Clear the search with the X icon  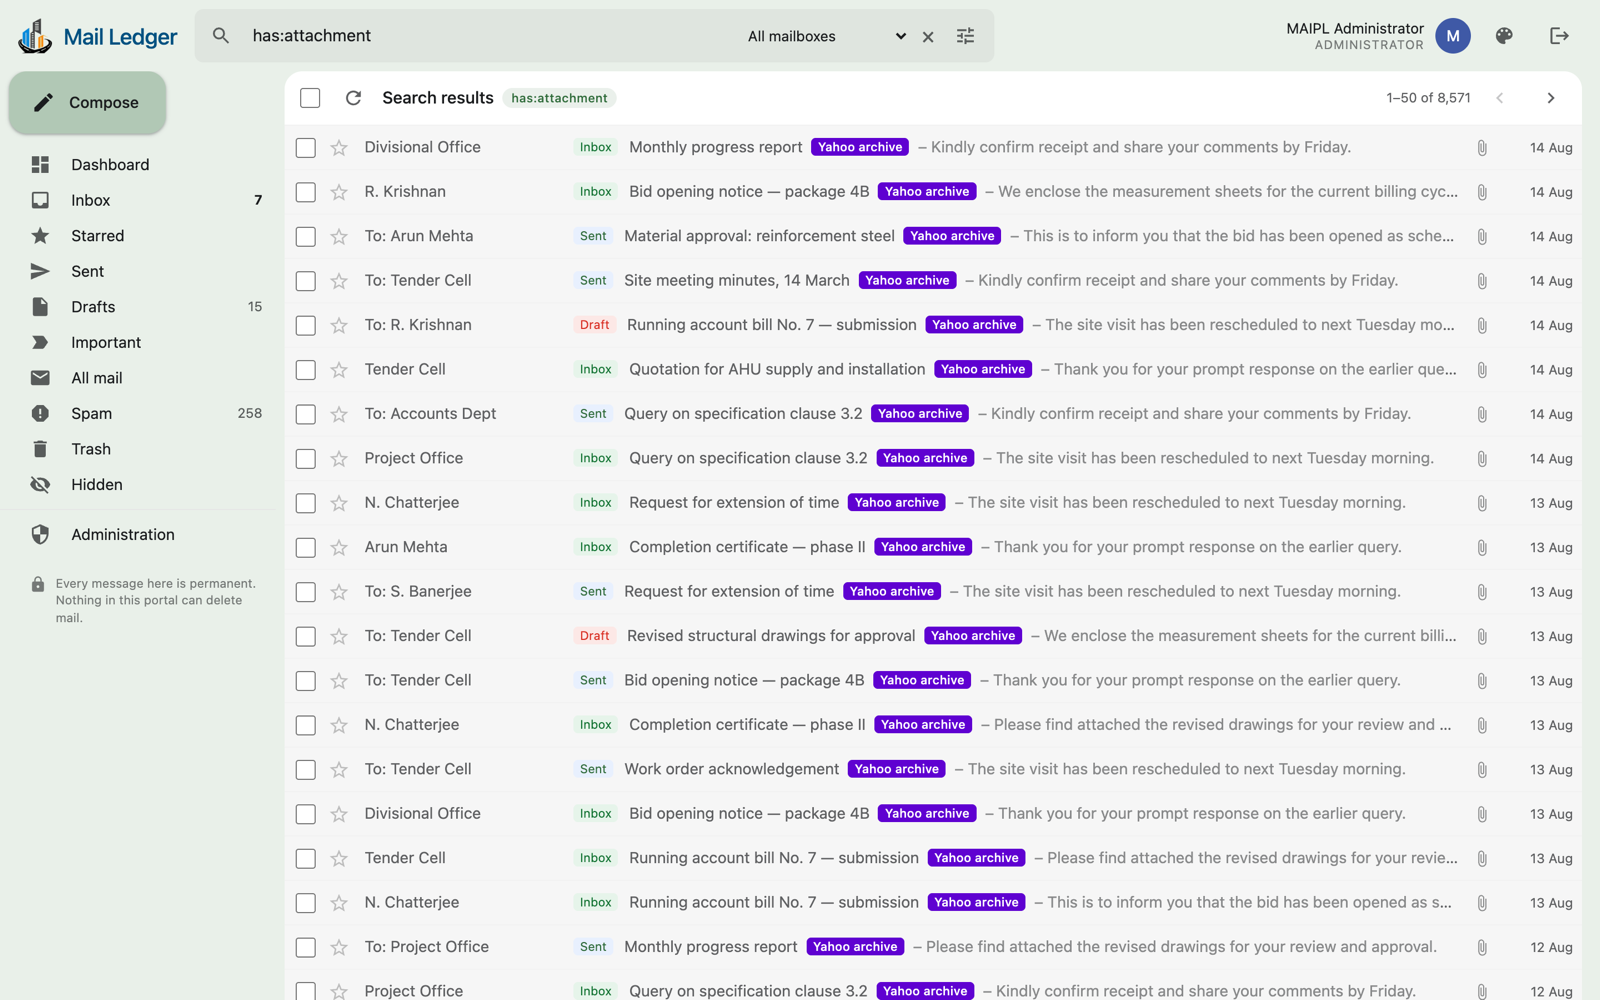point(928,37)
